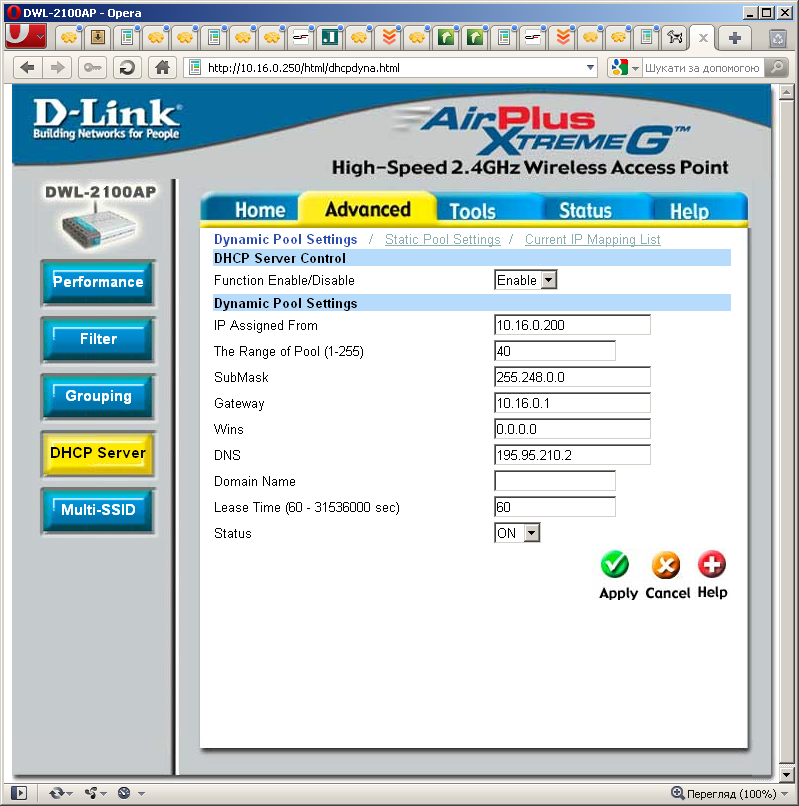This screenshot has height=806, width=799.
Task: Open the Opera main menu button
Action: coord(25,36)
